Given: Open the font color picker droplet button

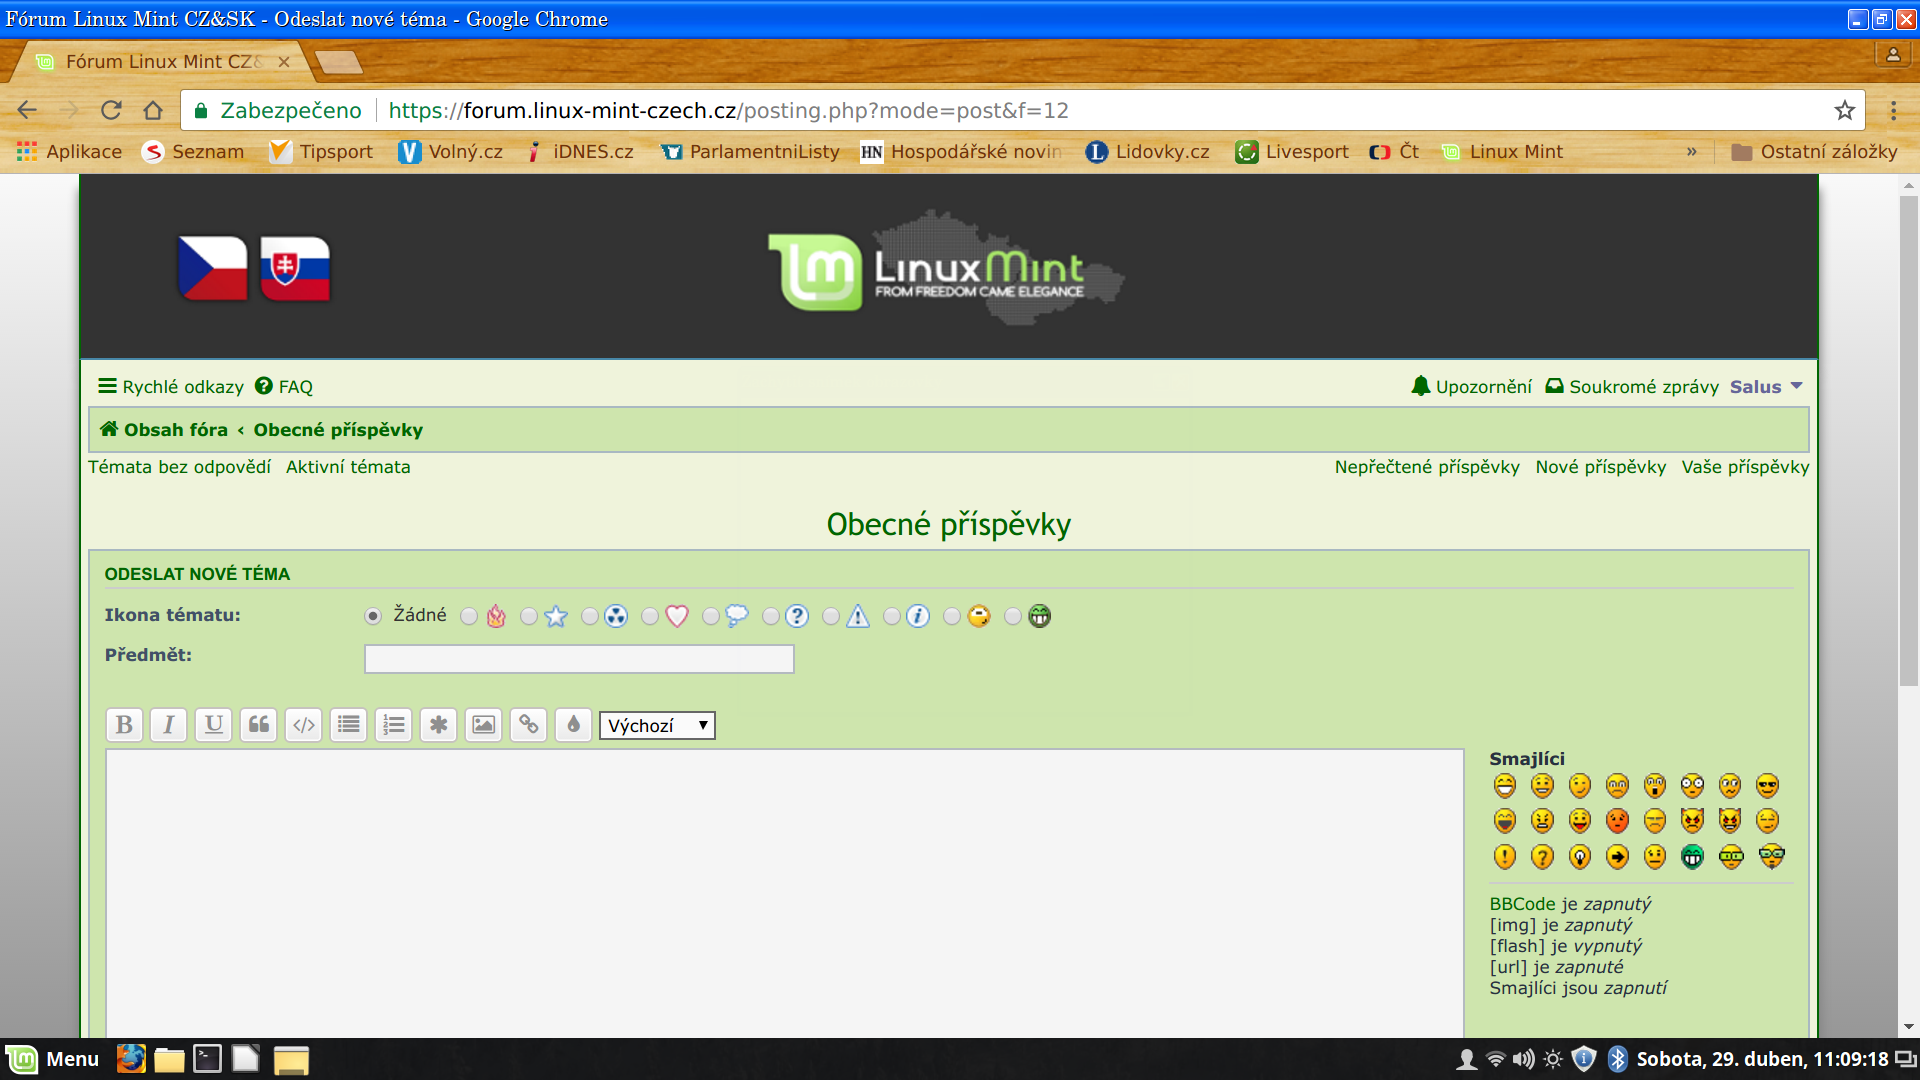Looking at the screenshot, I should coord(574,725).
